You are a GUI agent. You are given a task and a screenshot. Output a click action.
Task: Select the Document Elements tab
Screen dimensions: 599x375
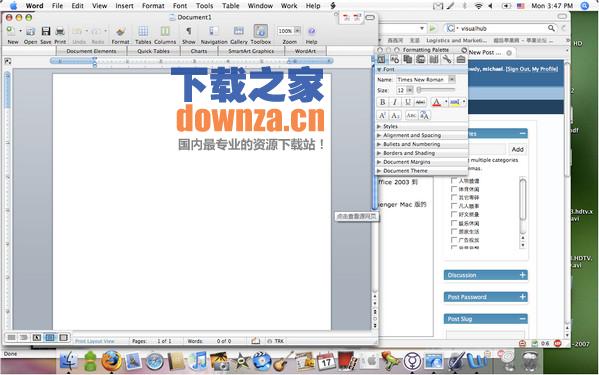91,51
